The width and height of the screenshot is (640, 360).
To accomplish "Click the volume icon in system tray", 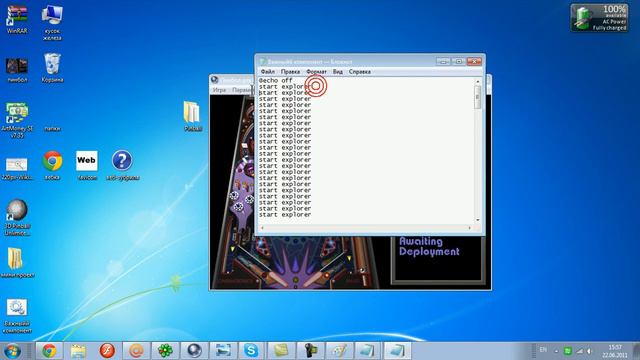I will (589, 351).
